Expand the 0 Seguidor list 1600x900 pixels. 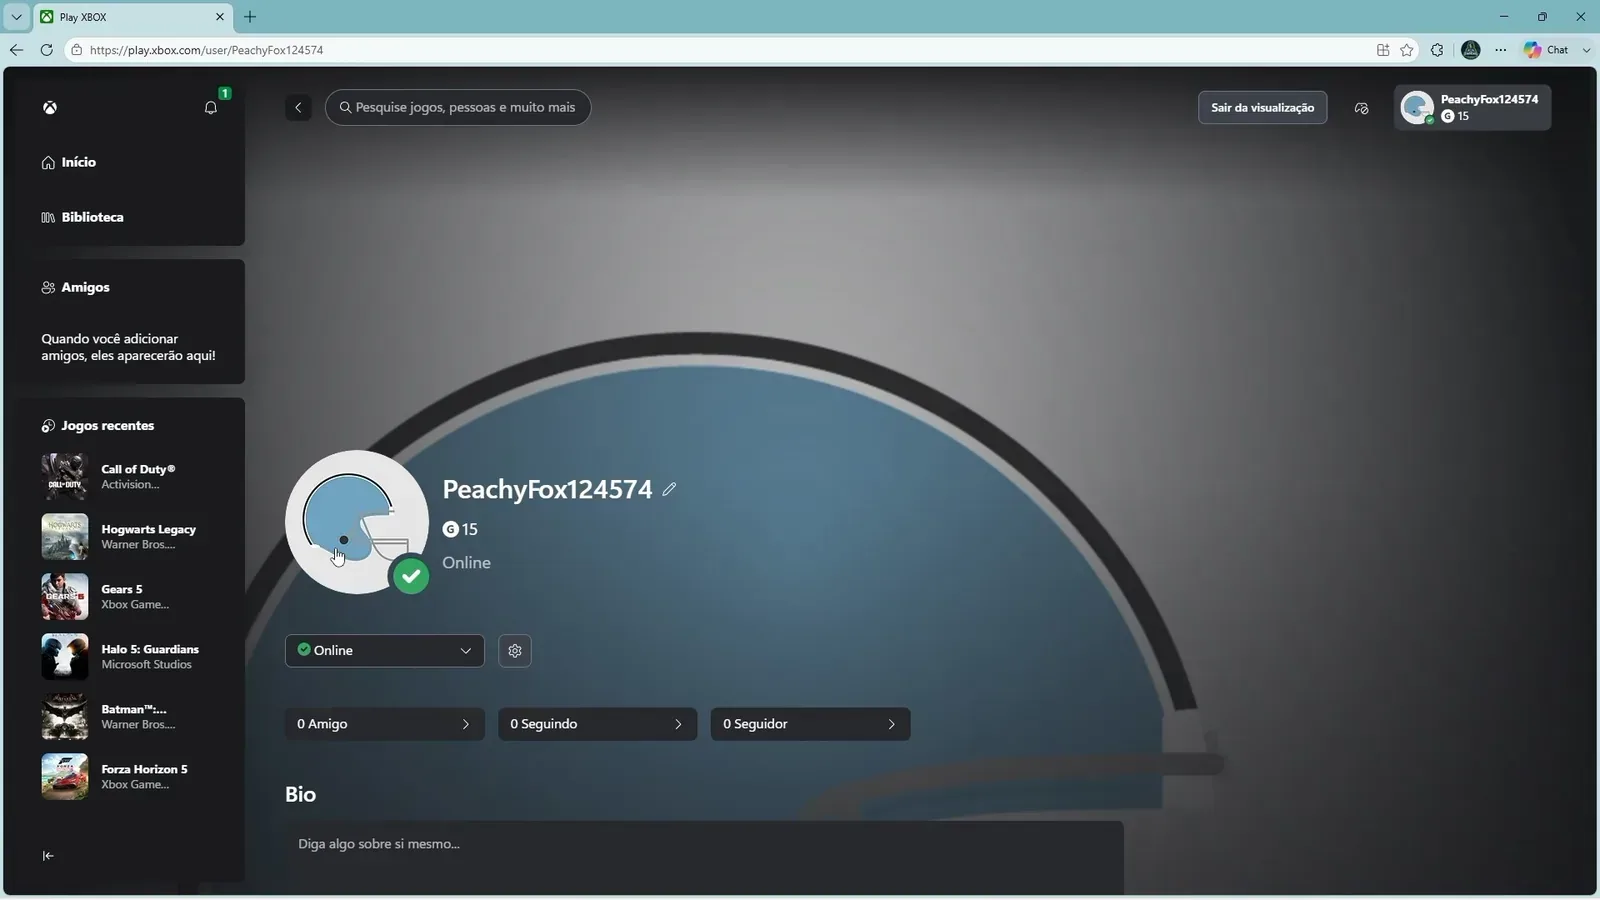811,724
